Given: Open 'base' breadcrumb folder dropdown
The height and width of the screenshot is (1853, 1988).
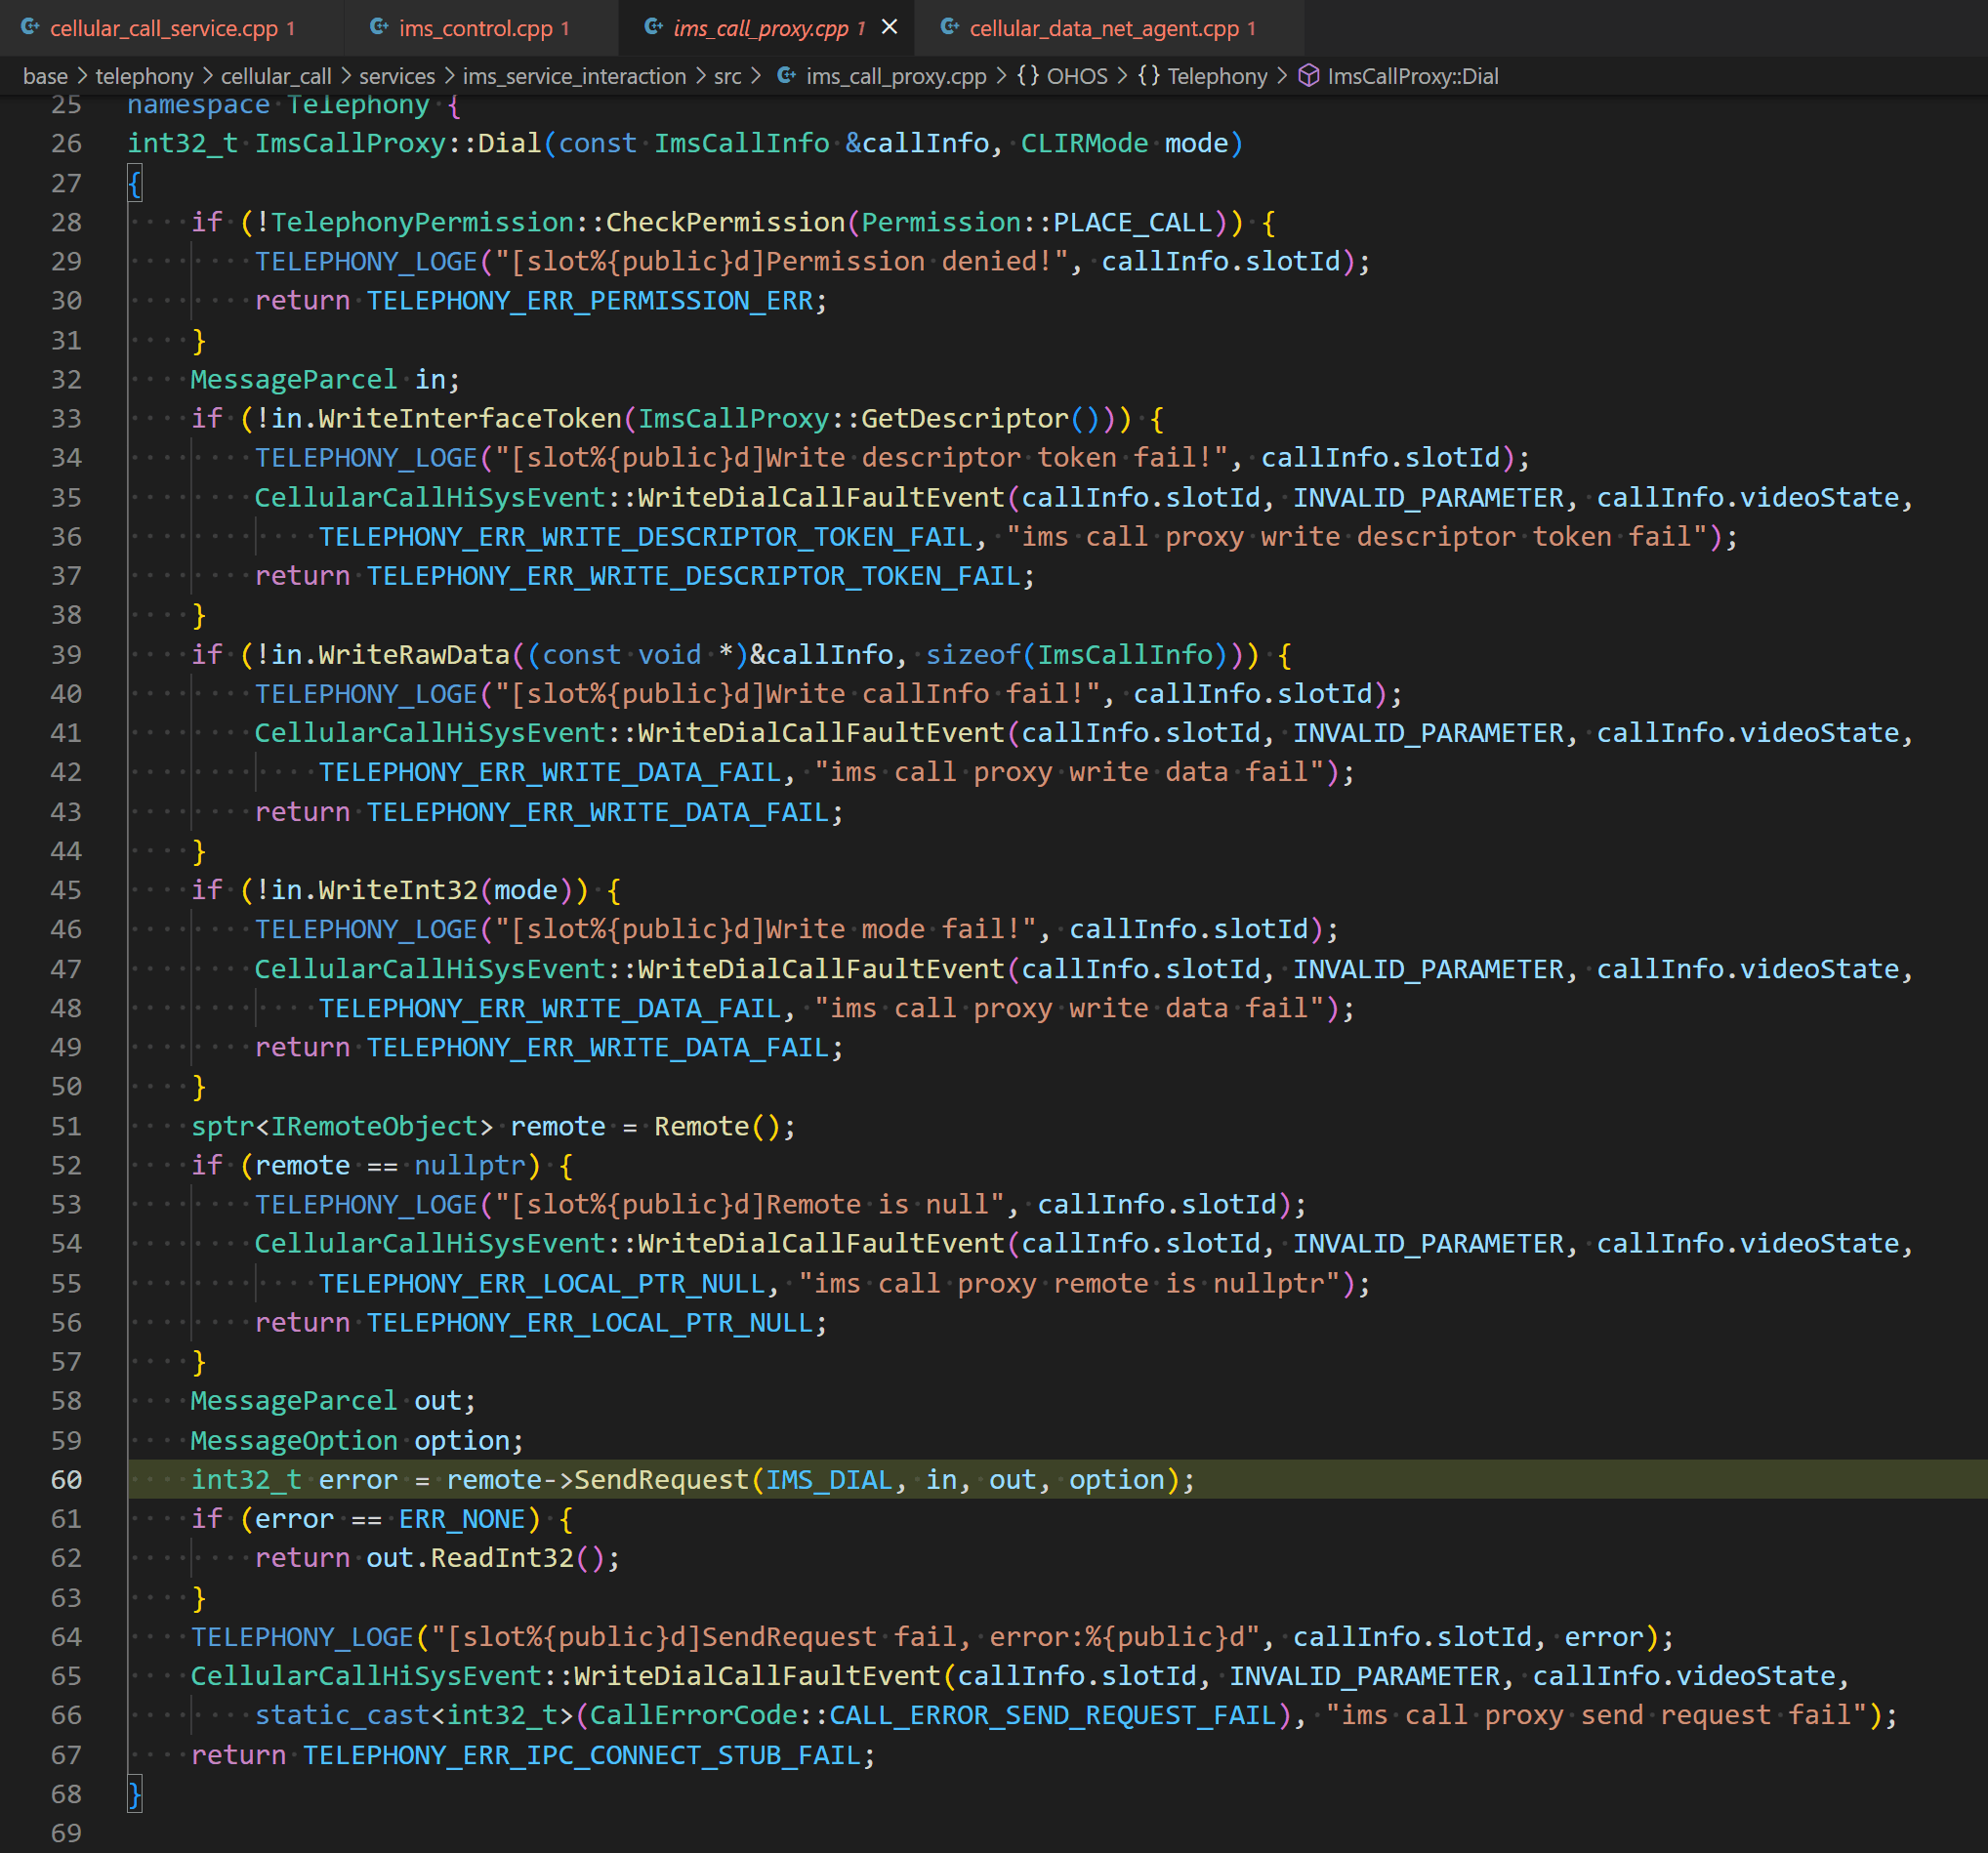Looking at the screenshot, I should (45, 76).
